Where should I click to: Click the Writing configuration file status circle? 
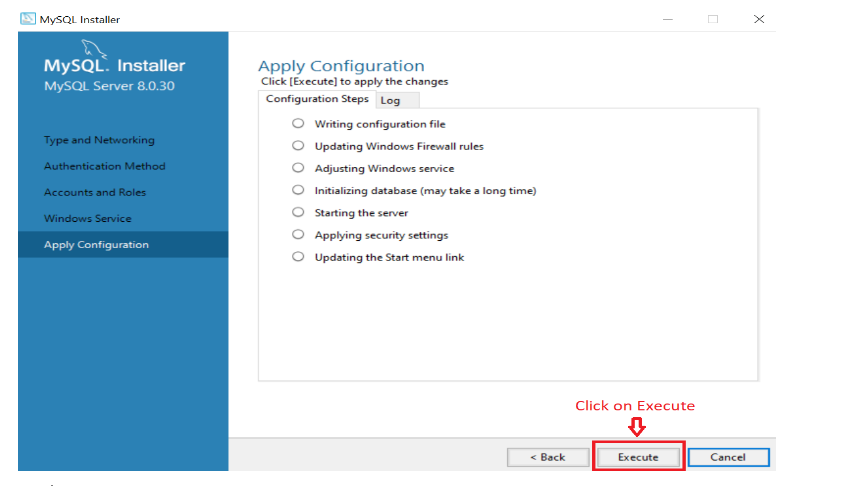(298, 123)
